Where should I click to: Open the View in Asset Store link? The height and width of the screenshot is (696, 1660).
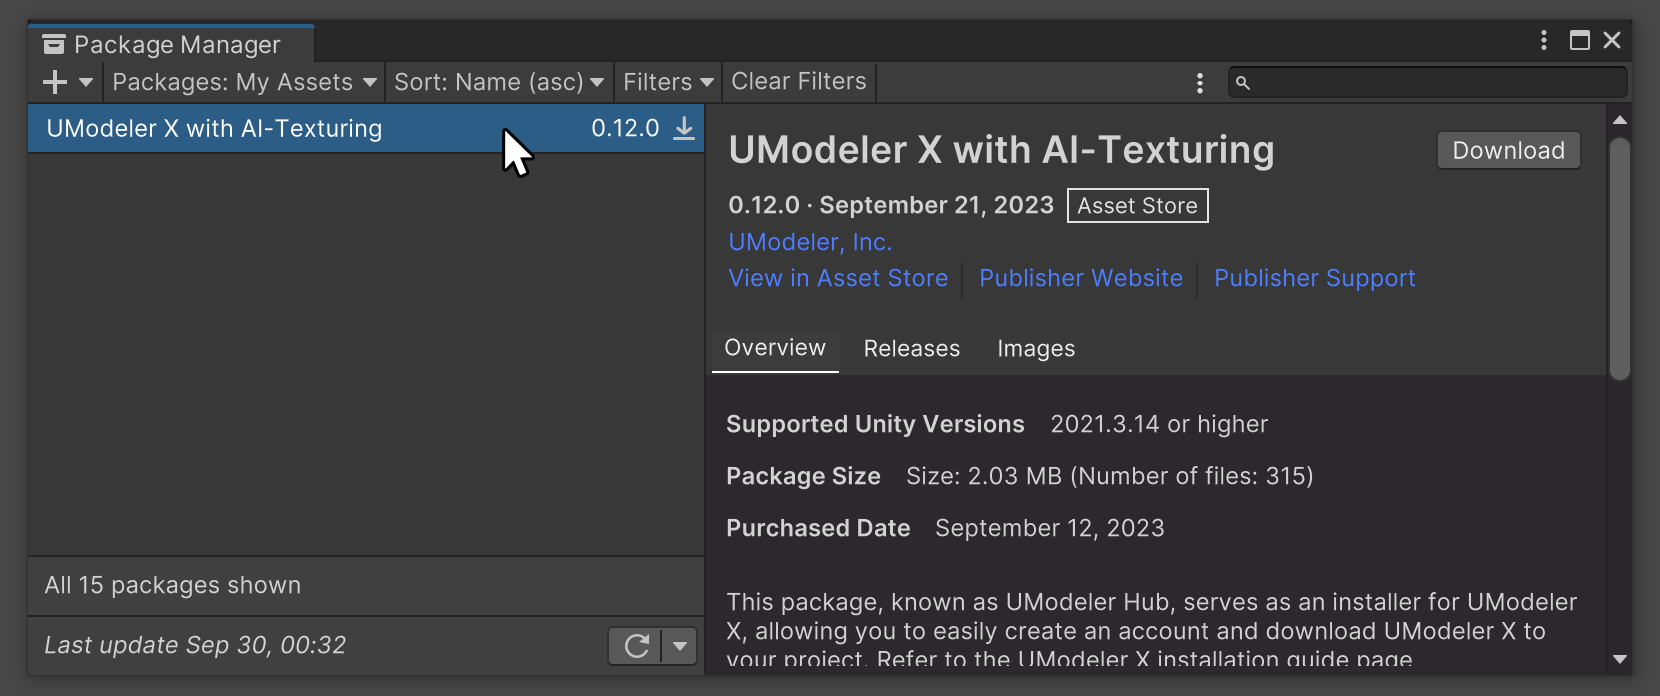pos(838,279)
